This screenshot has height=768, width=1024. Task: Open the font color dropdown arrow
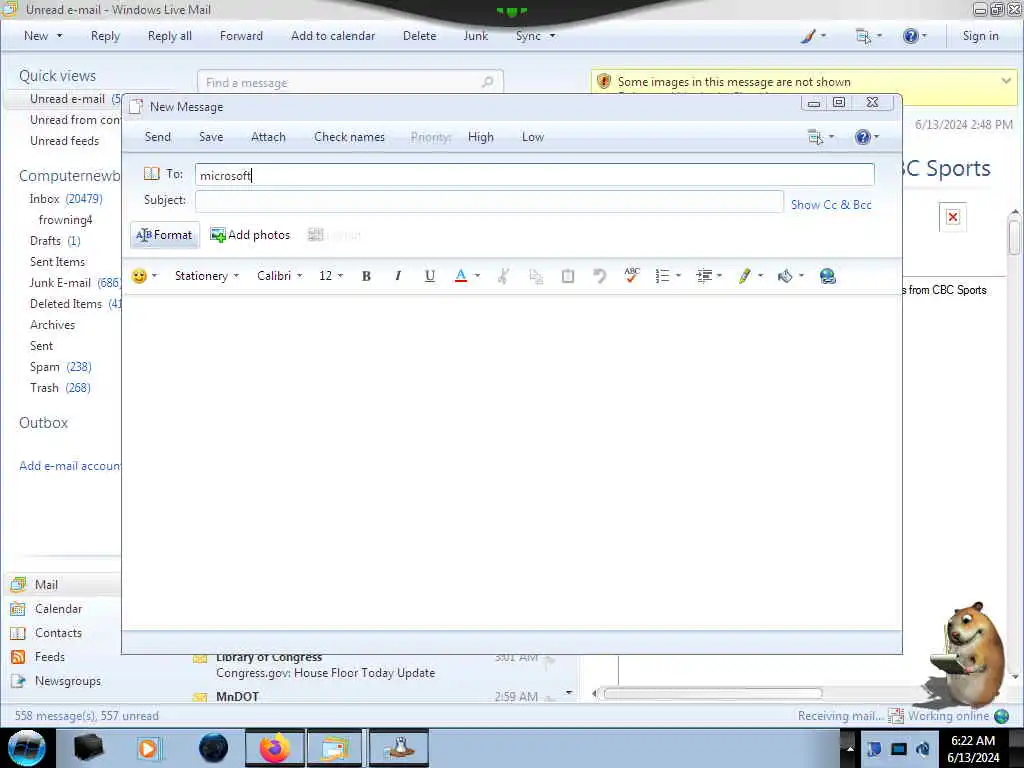tap(477, 276)
